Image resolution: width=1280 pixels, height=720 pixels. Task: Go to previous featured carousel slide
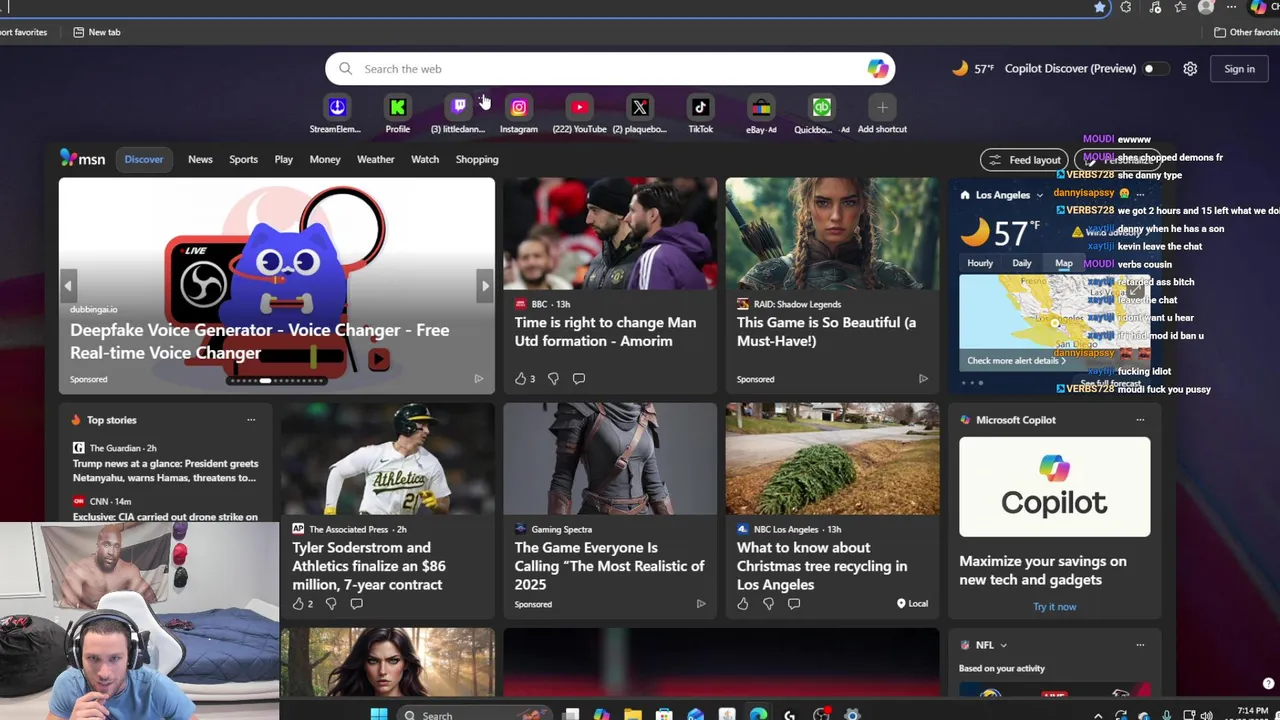click(68, 286)
